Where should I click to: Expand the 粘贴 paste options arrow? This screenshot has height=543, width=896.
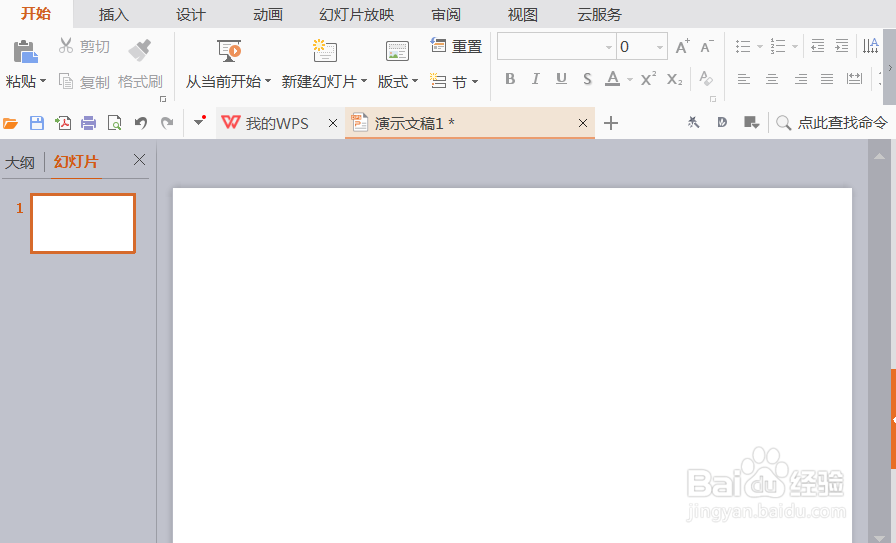click(43, 81)
